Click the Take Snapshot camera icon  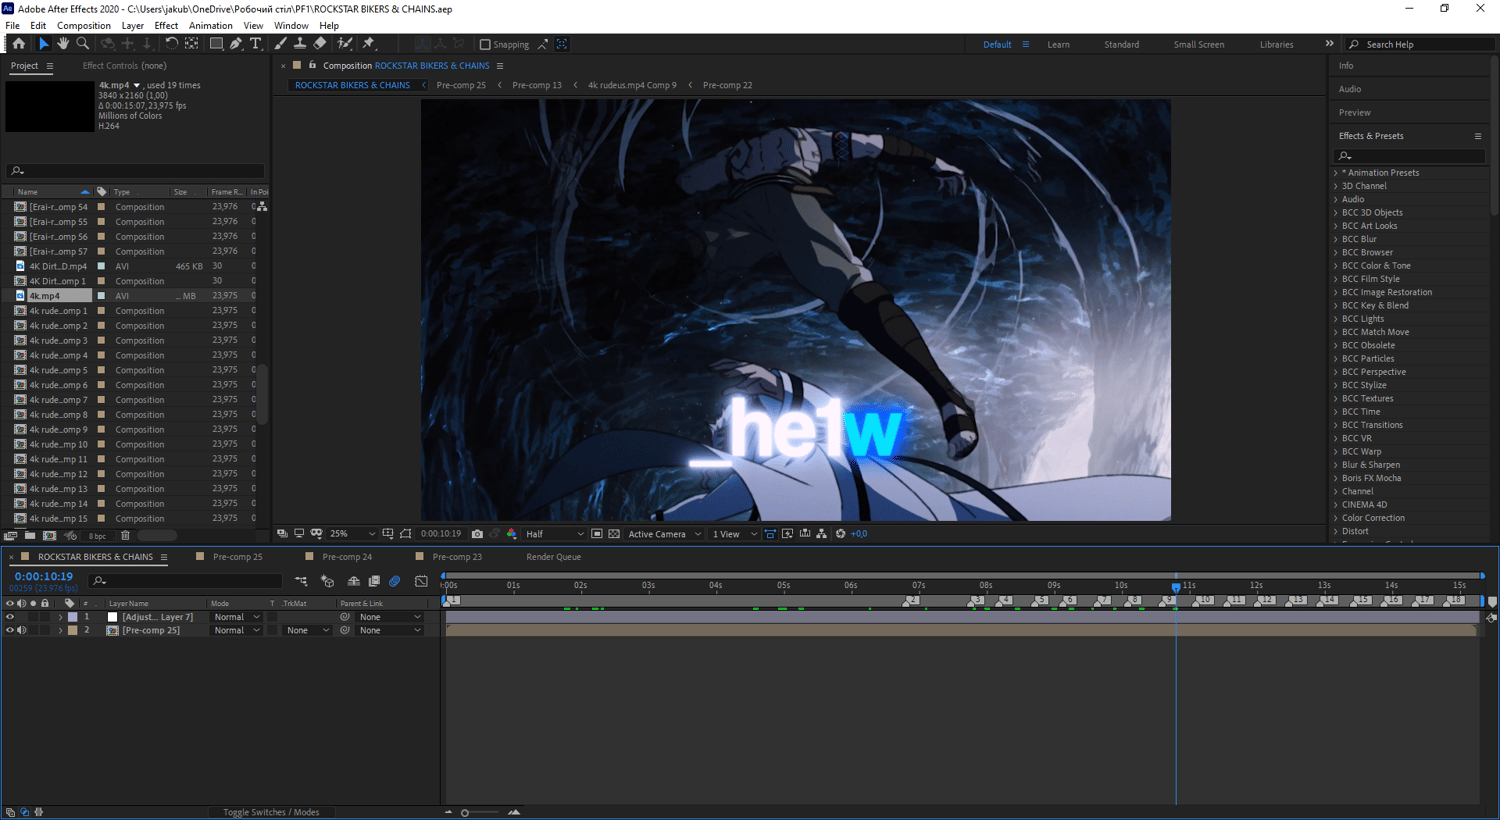[x=477, y=534]
